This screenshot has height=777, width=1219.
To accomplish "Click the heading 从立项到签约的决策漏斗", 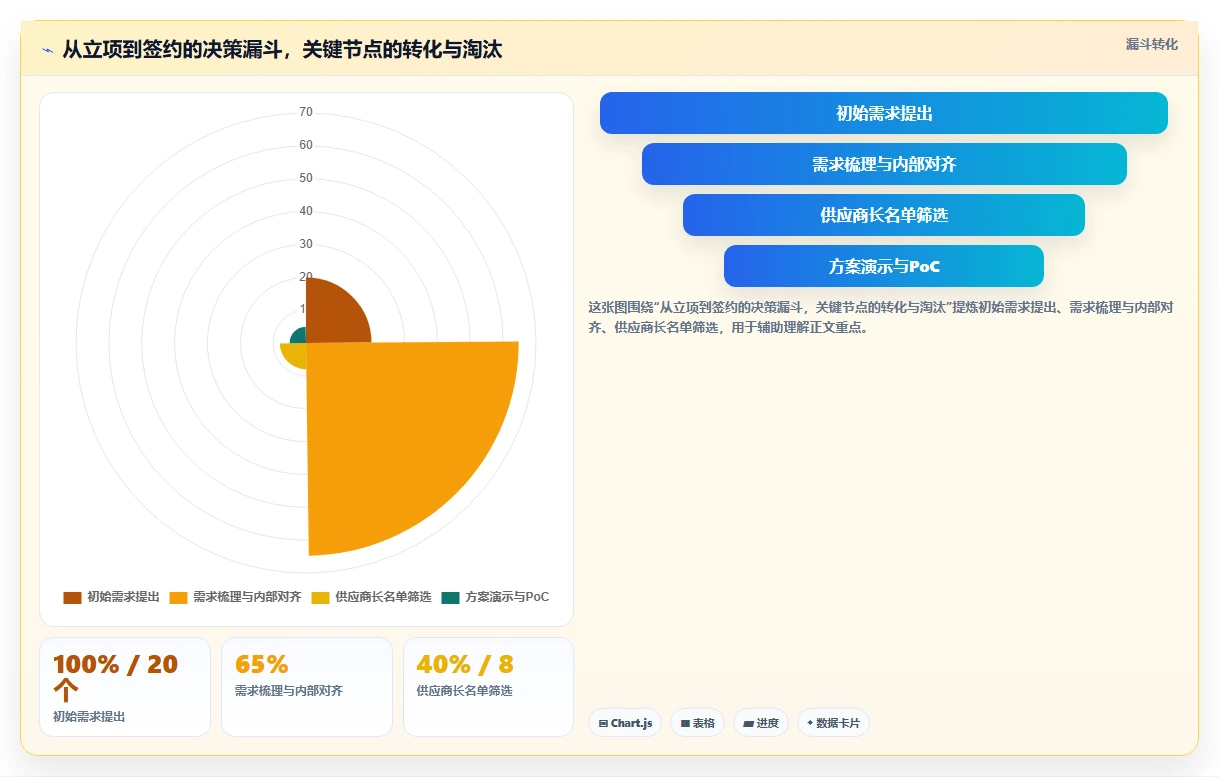I will 282,49.
